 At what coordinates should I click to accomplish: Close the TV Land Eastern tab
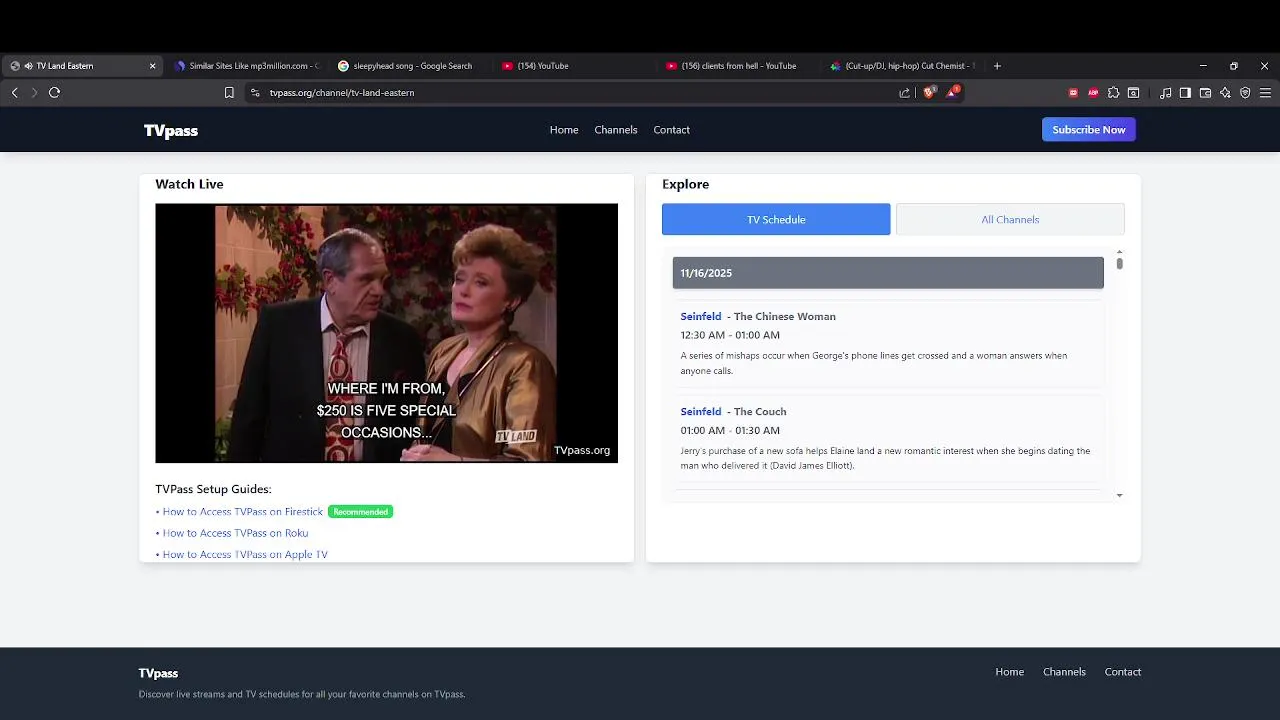[152, 66]
